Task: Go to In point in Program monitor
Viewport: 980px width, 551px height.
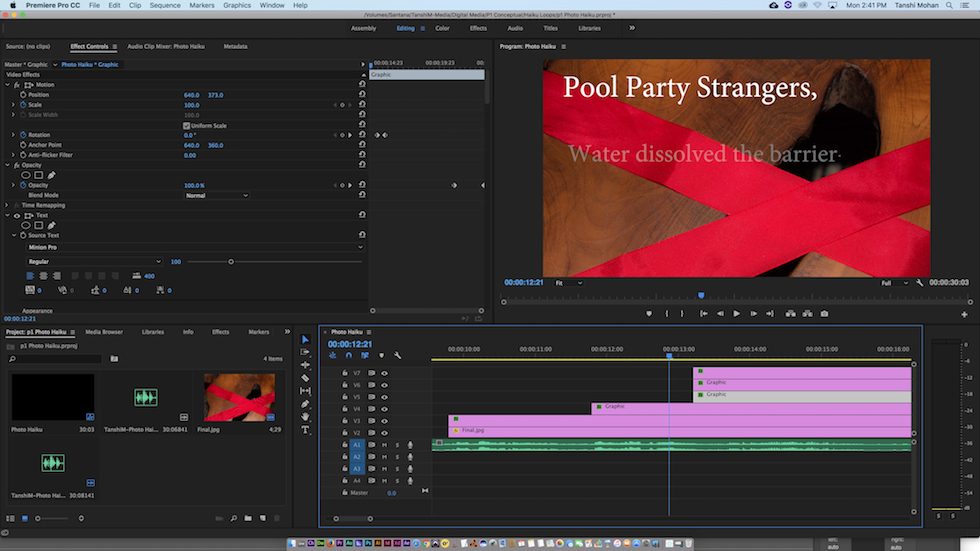Action: point(704,314)
